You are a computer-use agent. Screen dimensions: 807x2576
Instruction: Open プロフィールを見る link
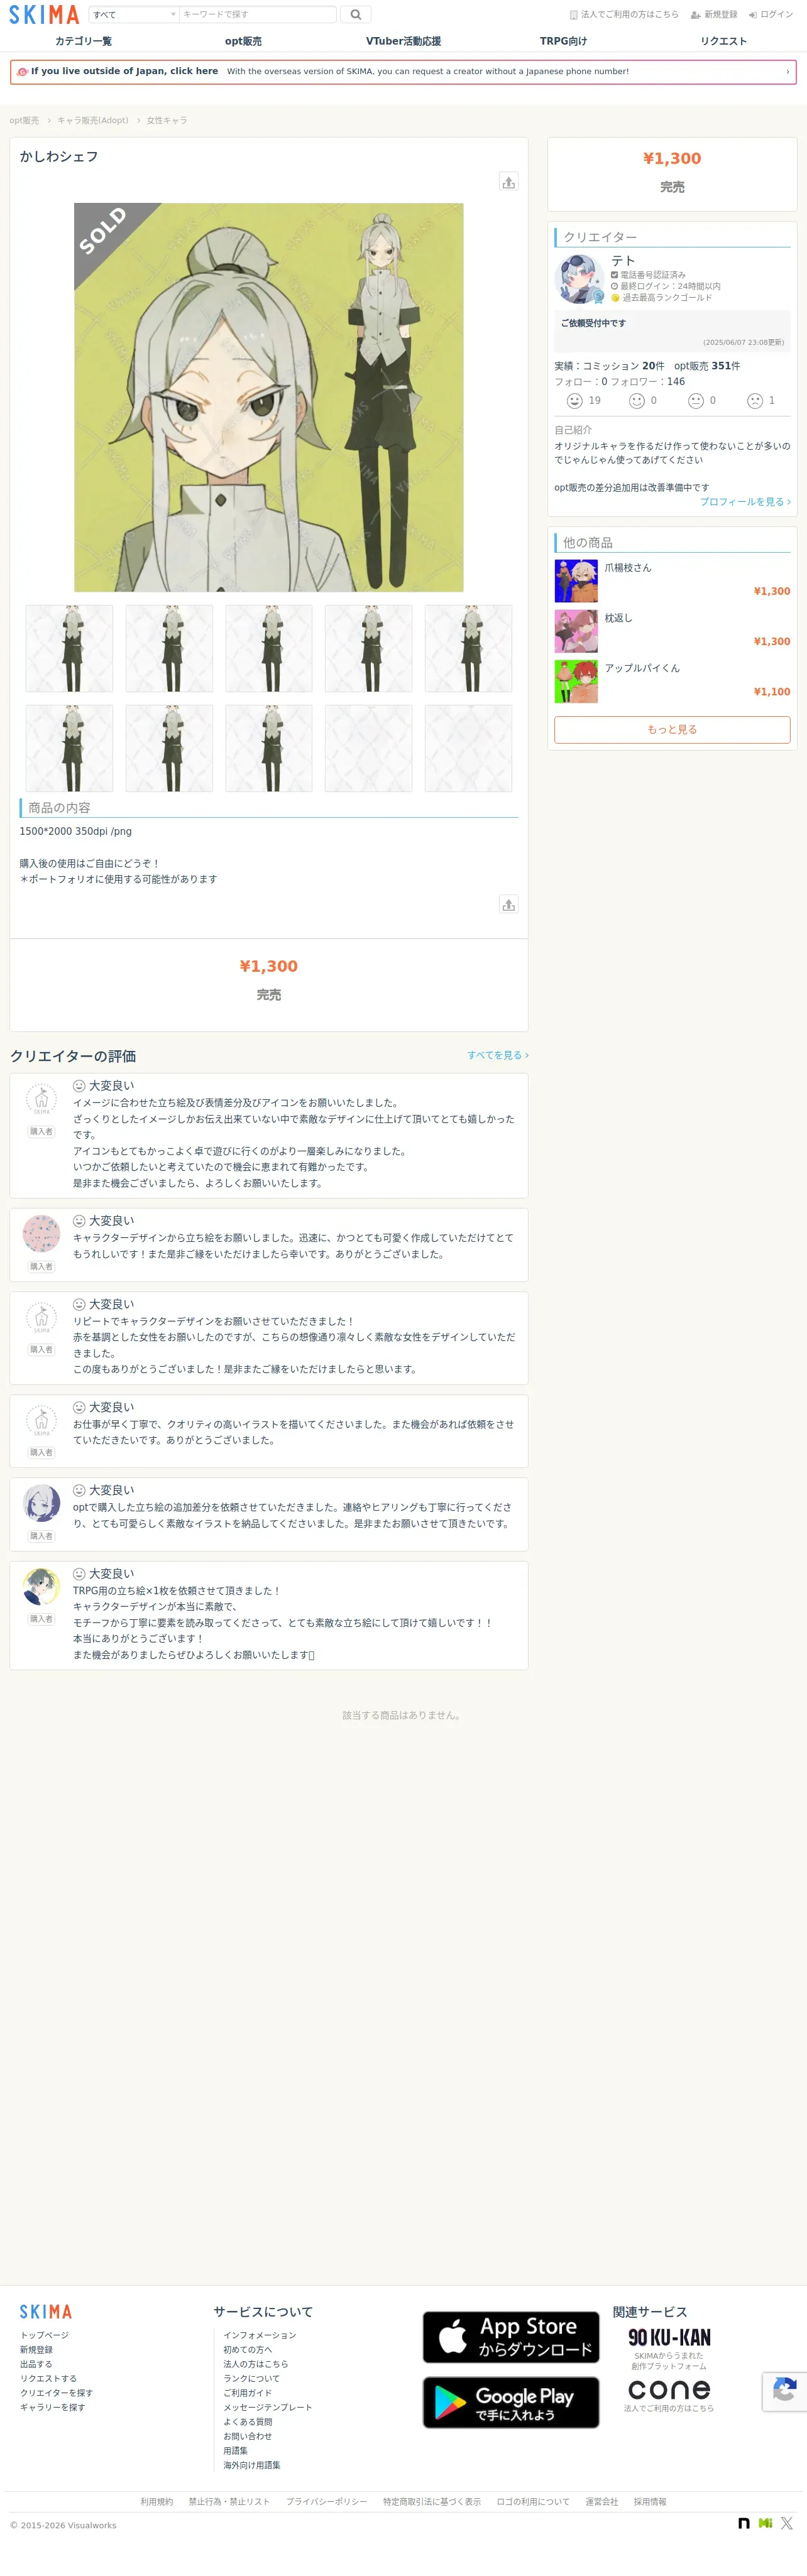click(x=745, y=502)
